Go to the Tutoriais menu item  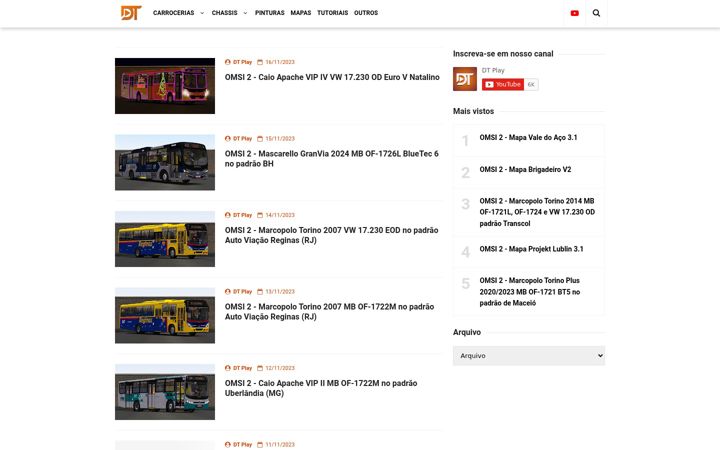coord(332,13)
